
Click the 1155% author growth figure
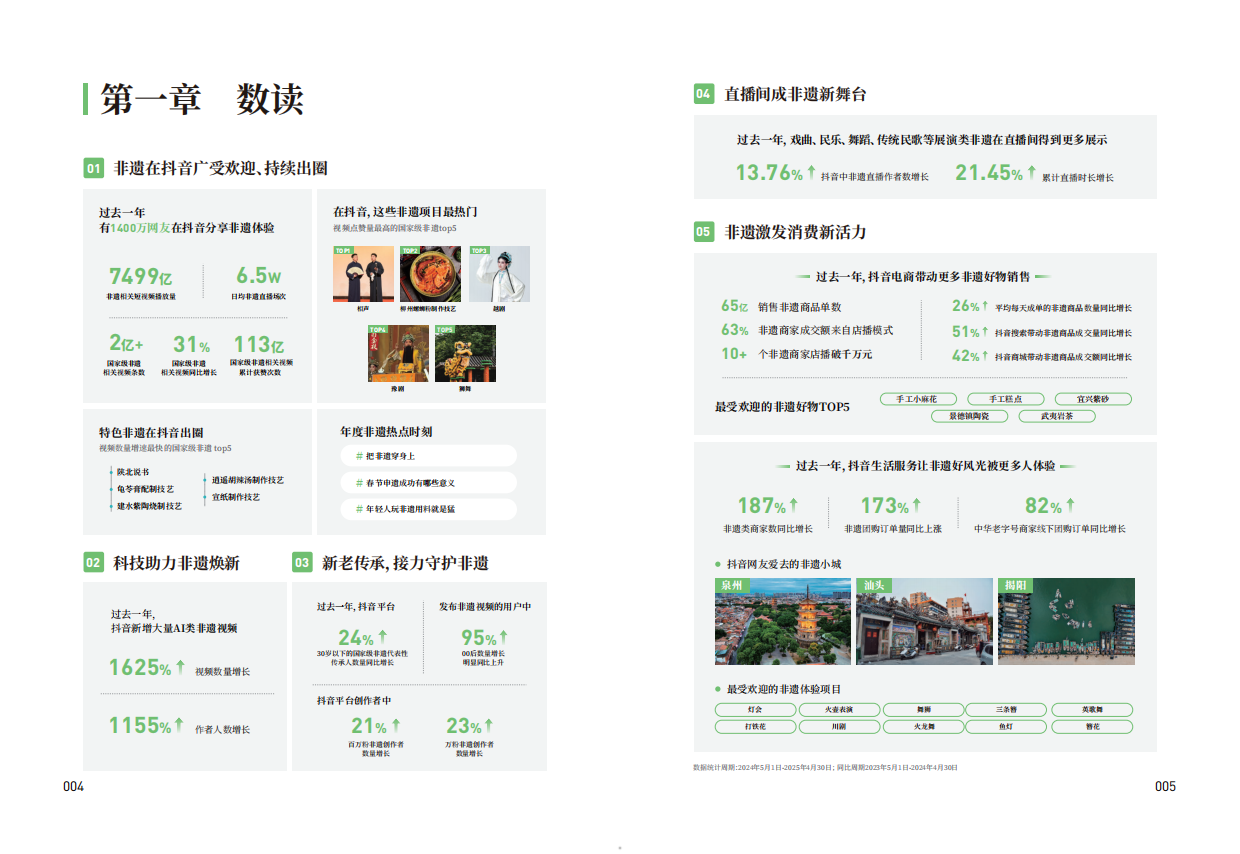147,725
